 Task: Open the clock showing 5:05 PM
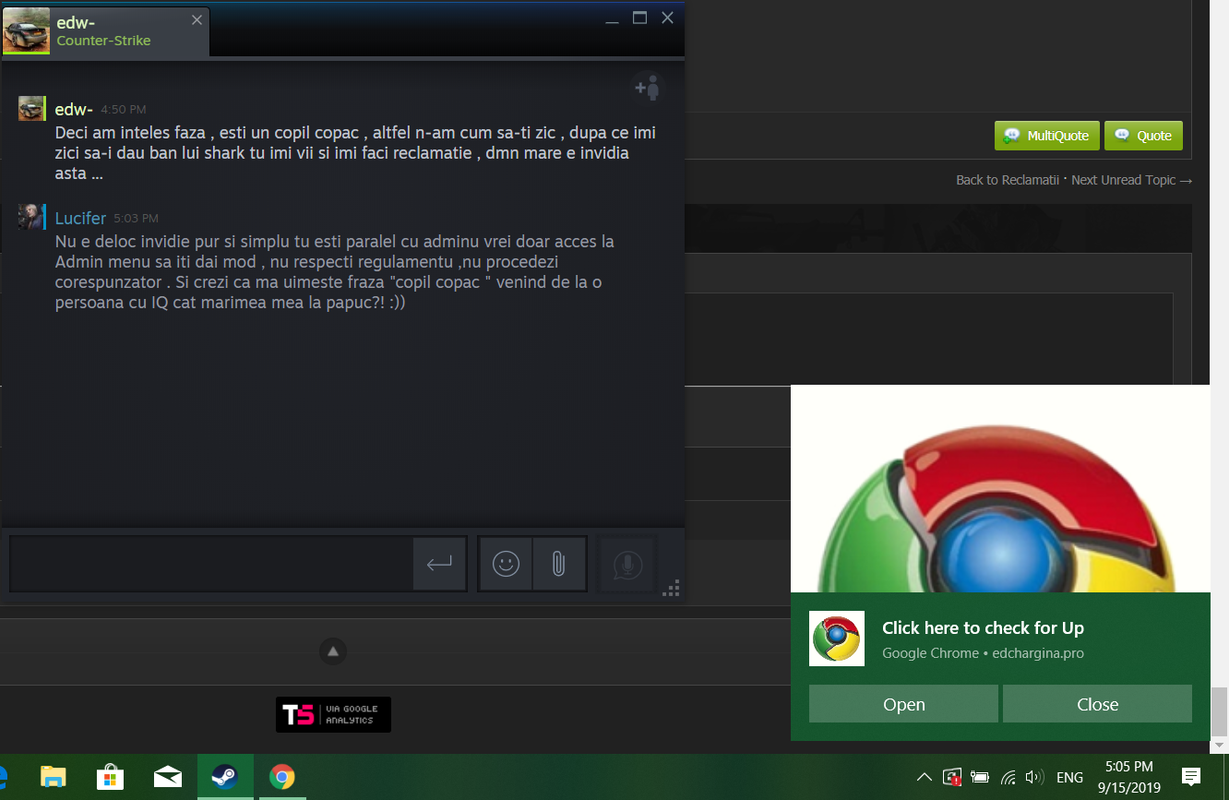(1129, 777)
